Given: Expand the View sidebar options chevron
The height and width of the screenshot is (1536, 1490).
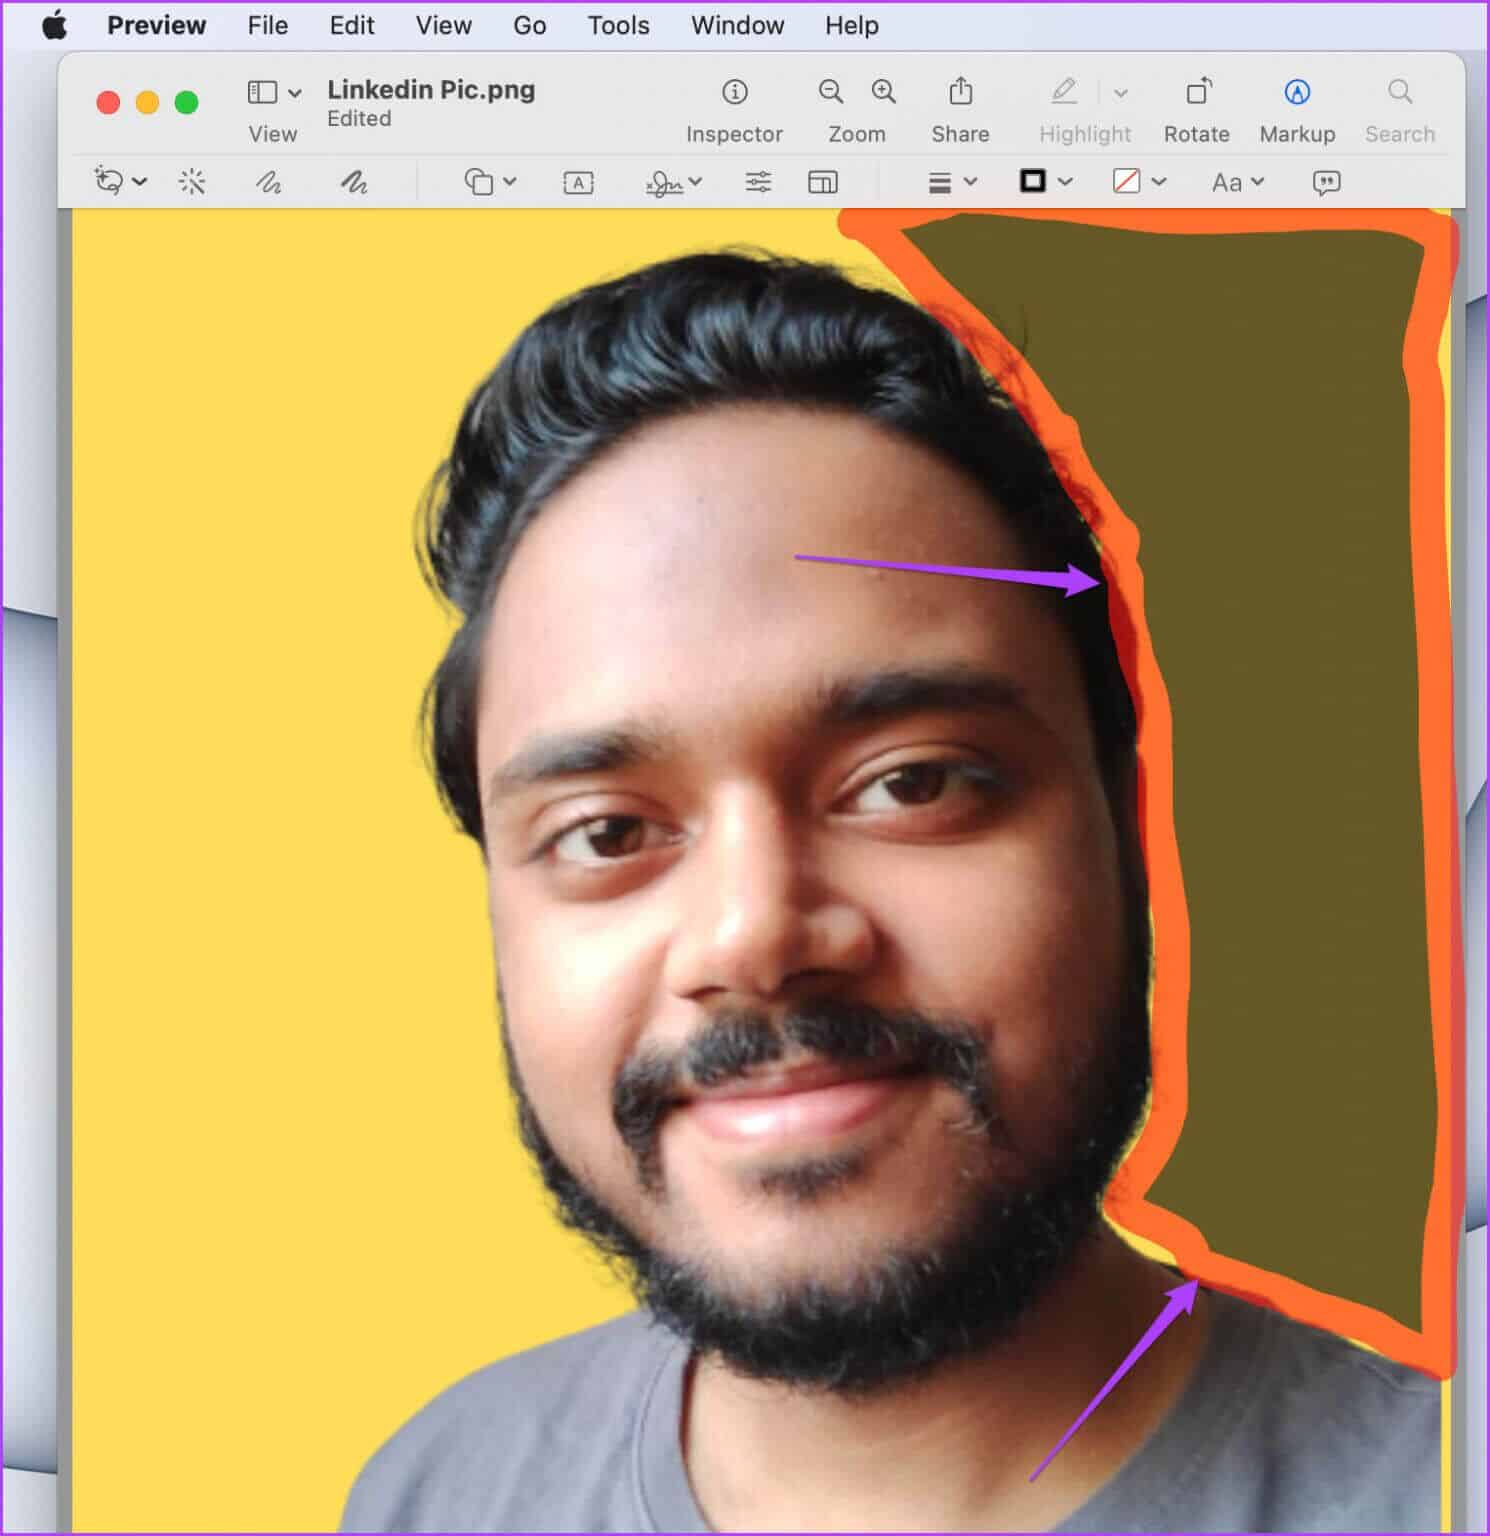Looking at the screenshot, I should (295, 93).
